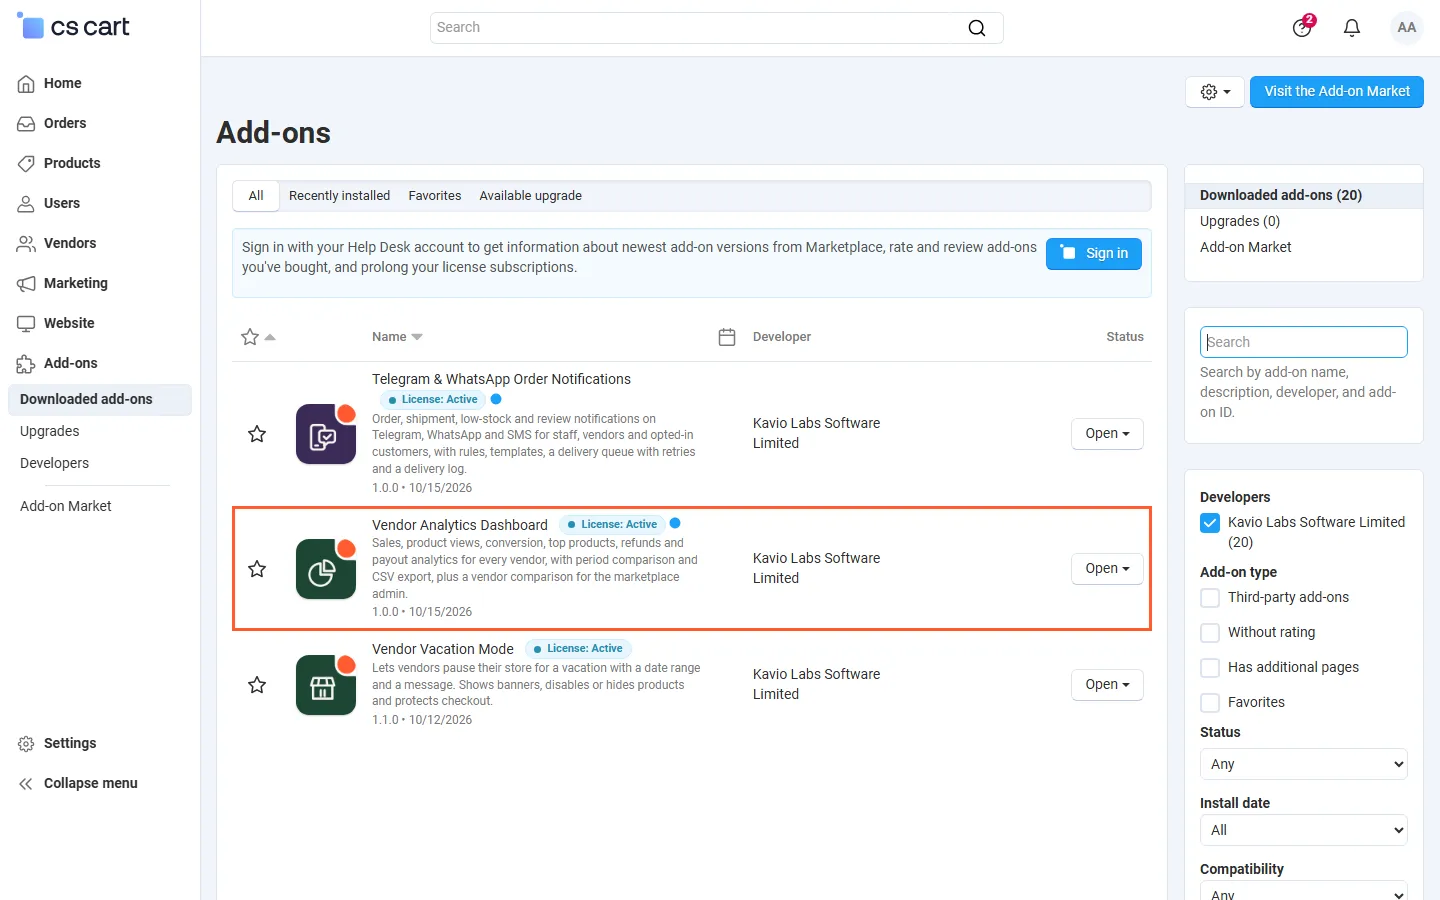The height and width of the screenshot is (900, 1440).
Task: Sort the list by Name column
Action: click(397, 337)
